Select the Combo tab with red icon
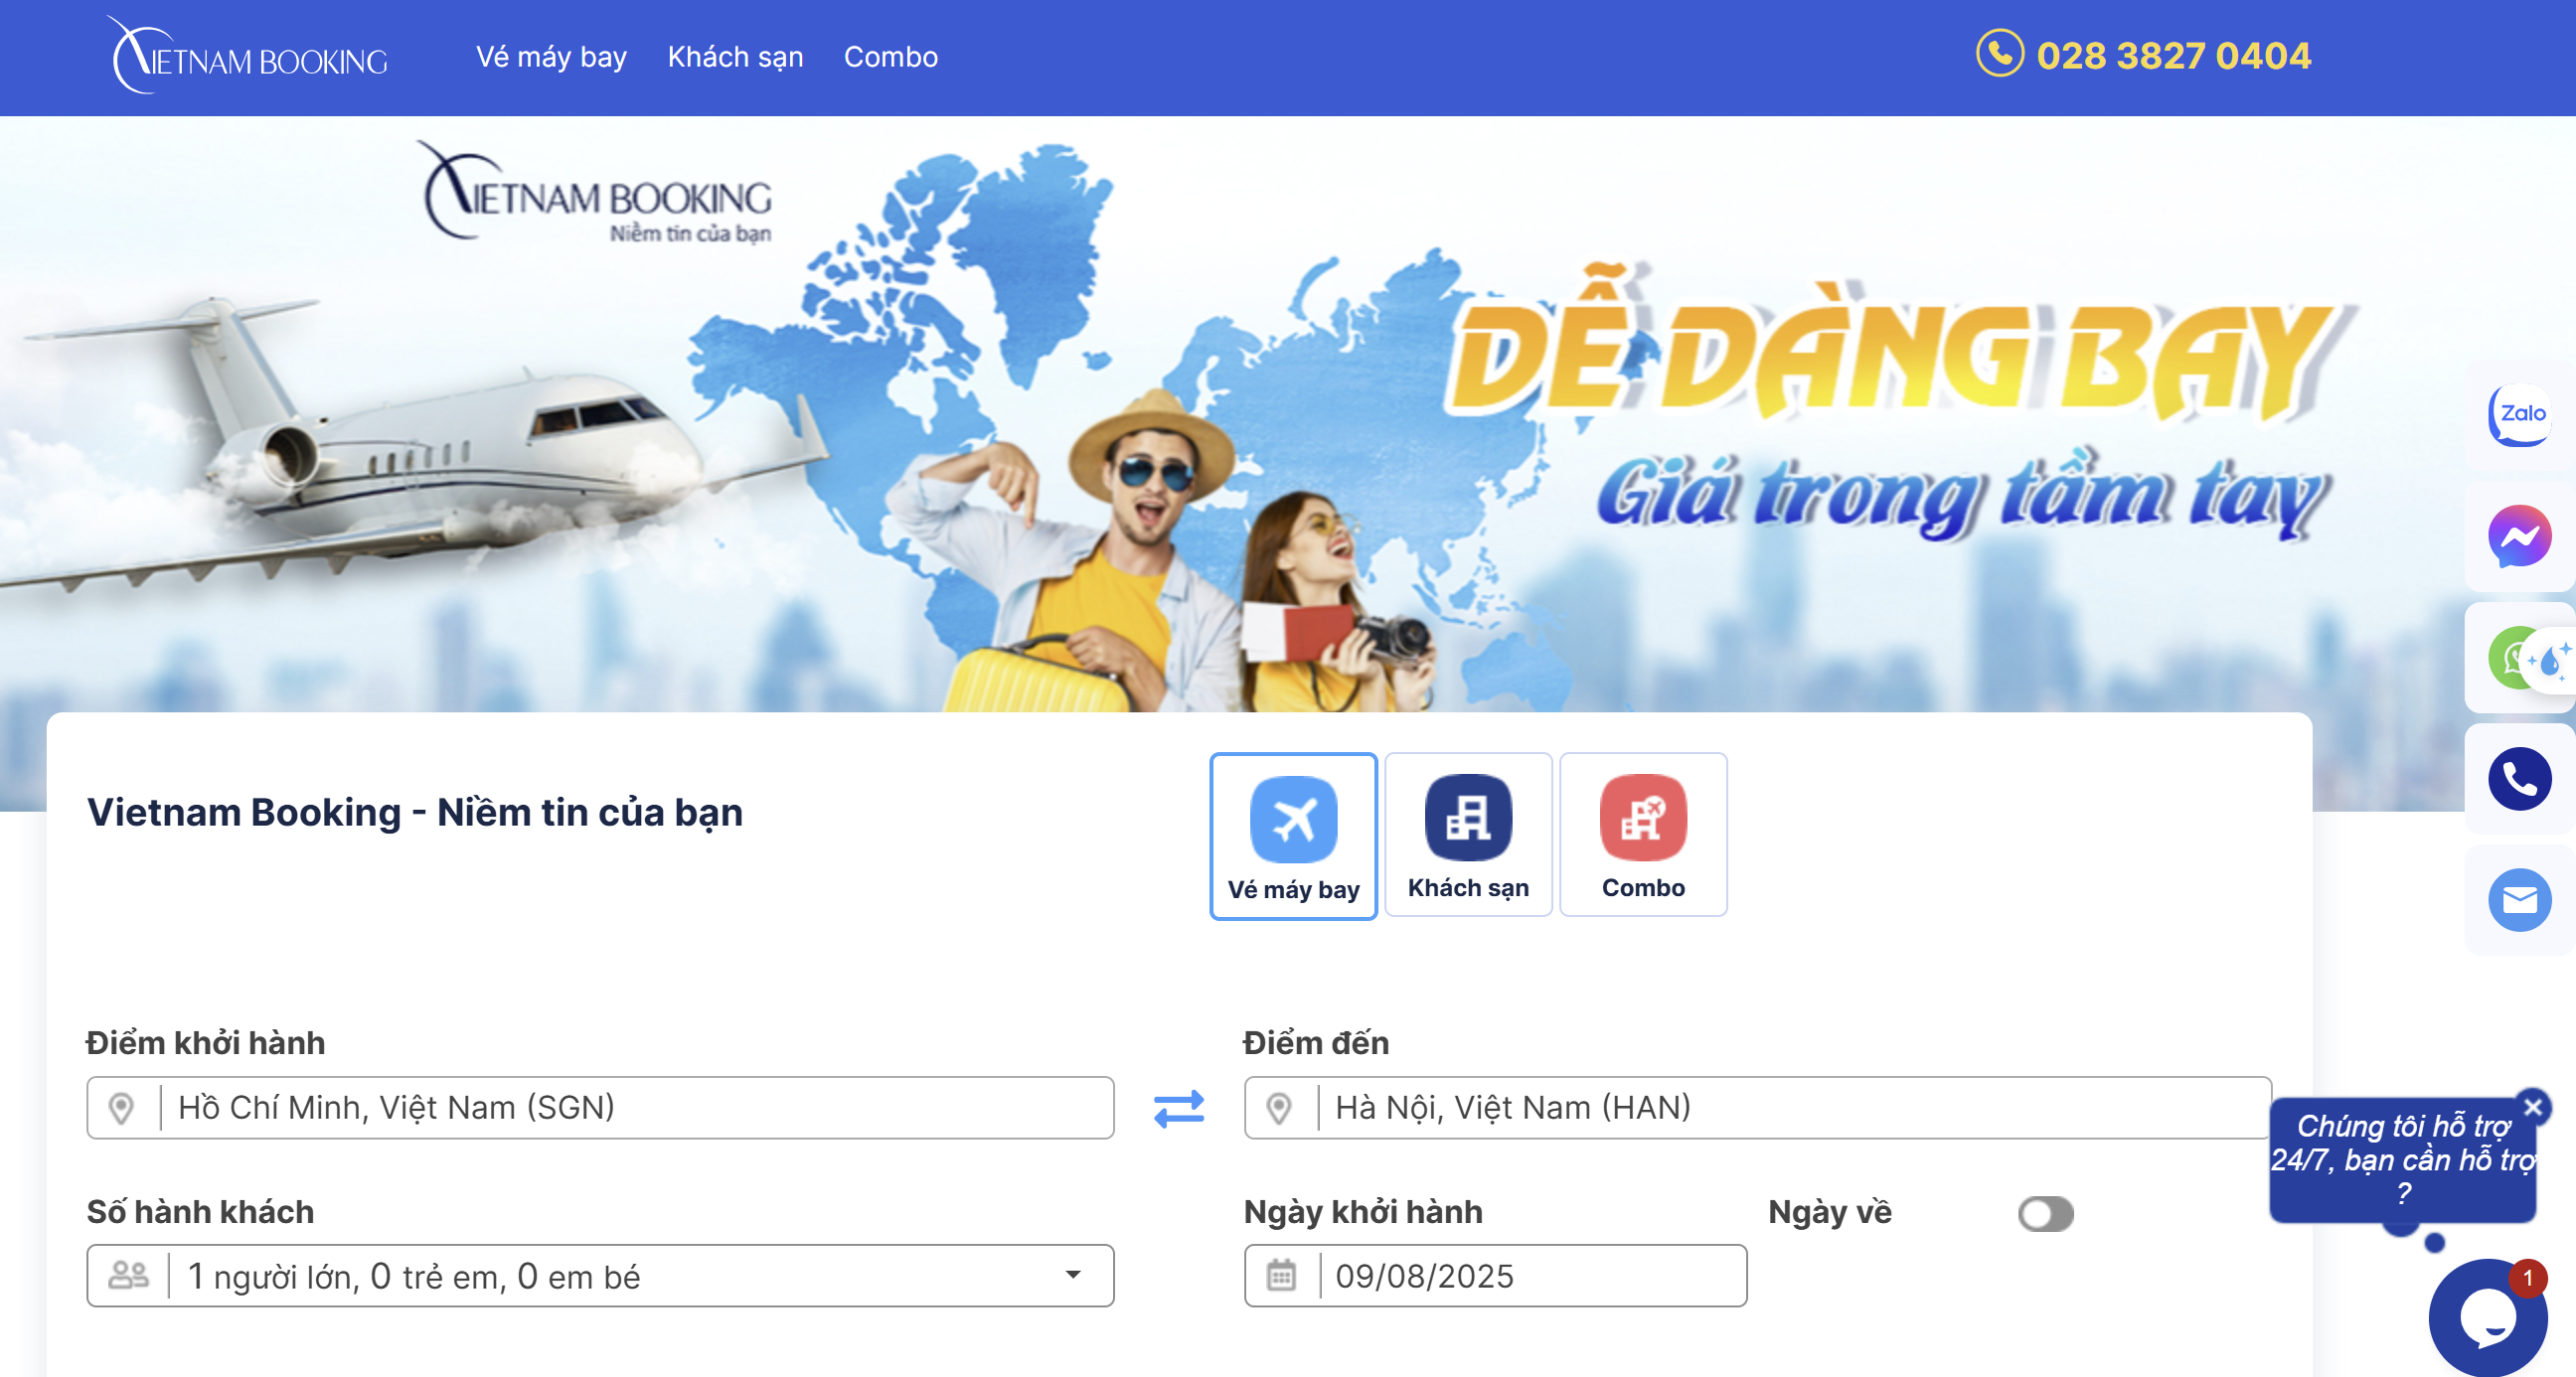Screen dimensions: 2576x1377 [1643, 834]
